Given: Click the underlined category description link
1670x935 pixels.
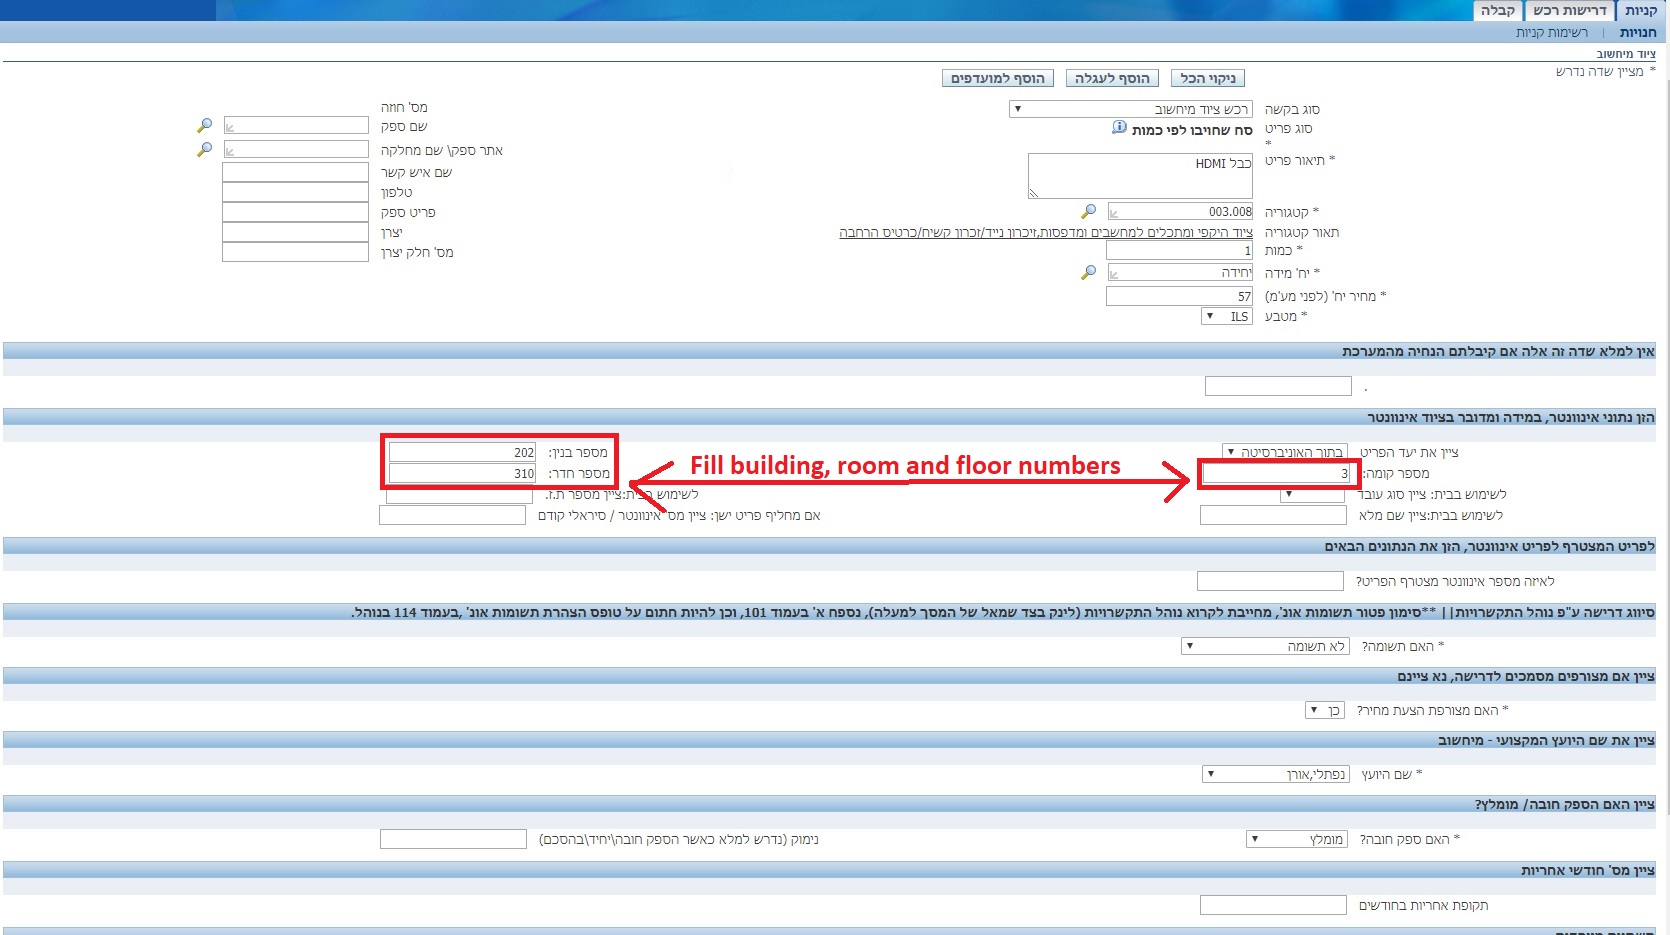Looking at the screenshot, I should (1045, 232).
